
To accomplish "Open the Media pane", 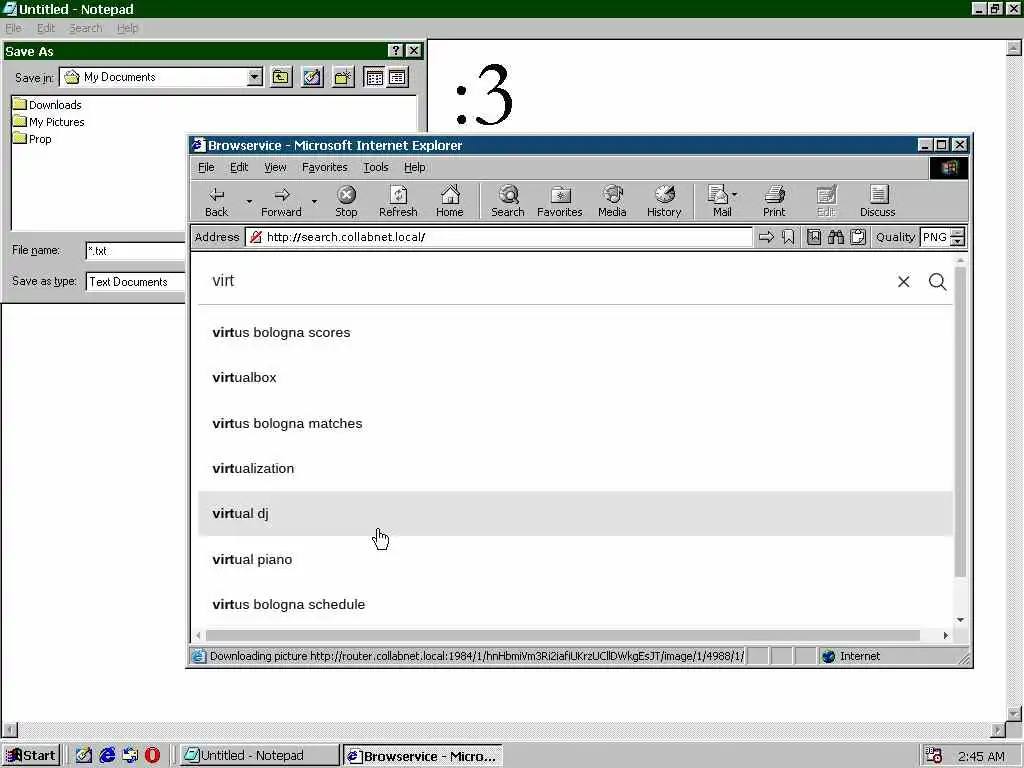I will click(612, 201).
